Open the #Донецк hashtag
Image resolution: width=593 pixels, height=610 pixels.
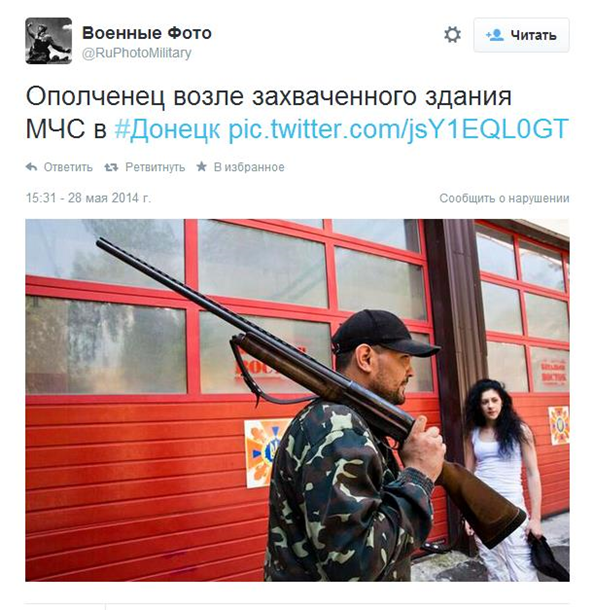tap(167, 129)
